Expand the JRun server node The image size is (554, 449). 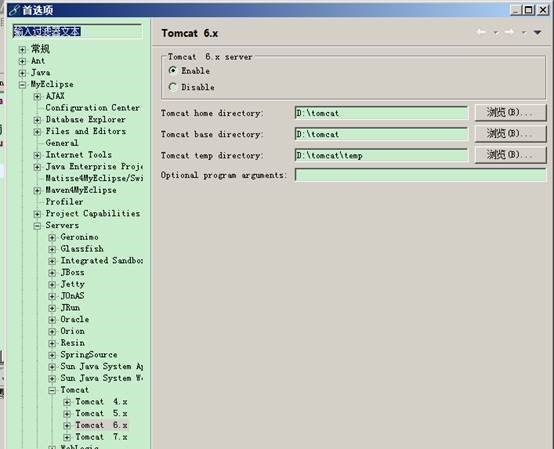[x=52, y=308]
